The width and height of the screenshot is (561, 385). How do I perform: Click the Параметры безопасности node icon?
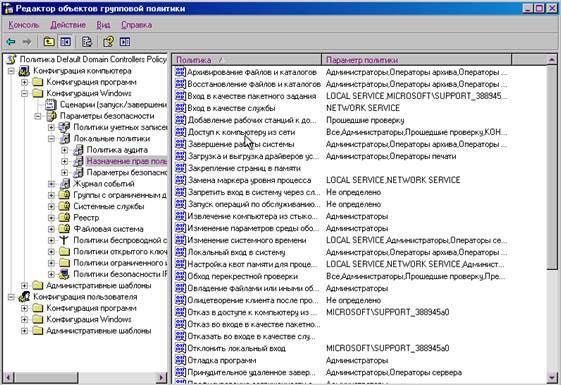[x=51, y=116]
